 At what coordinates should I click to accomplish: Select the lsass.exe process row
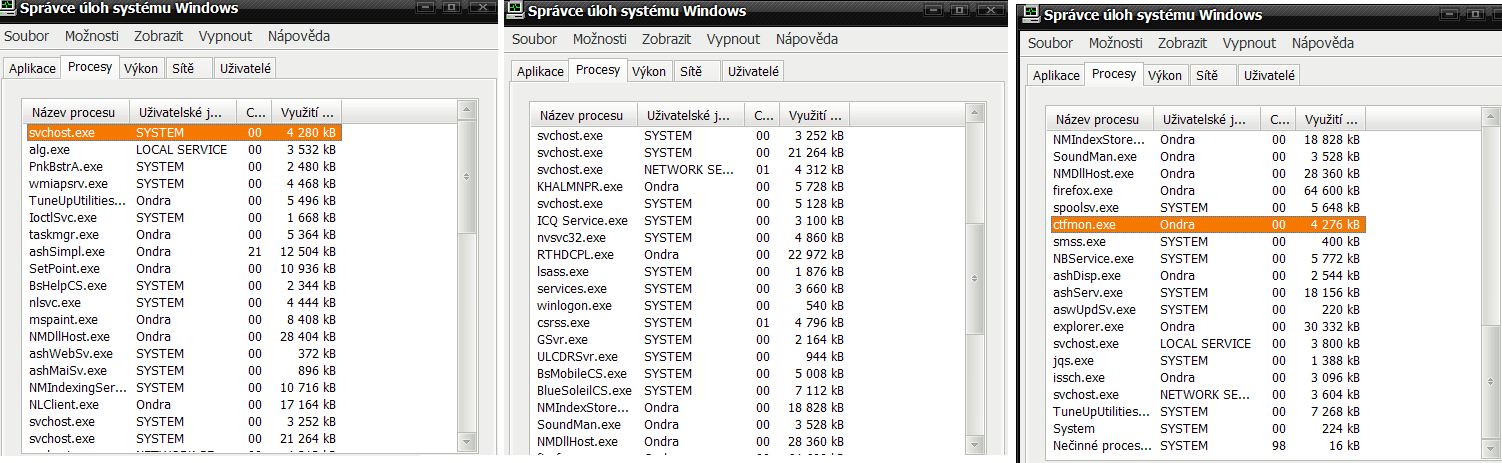[x=692, y=271]
